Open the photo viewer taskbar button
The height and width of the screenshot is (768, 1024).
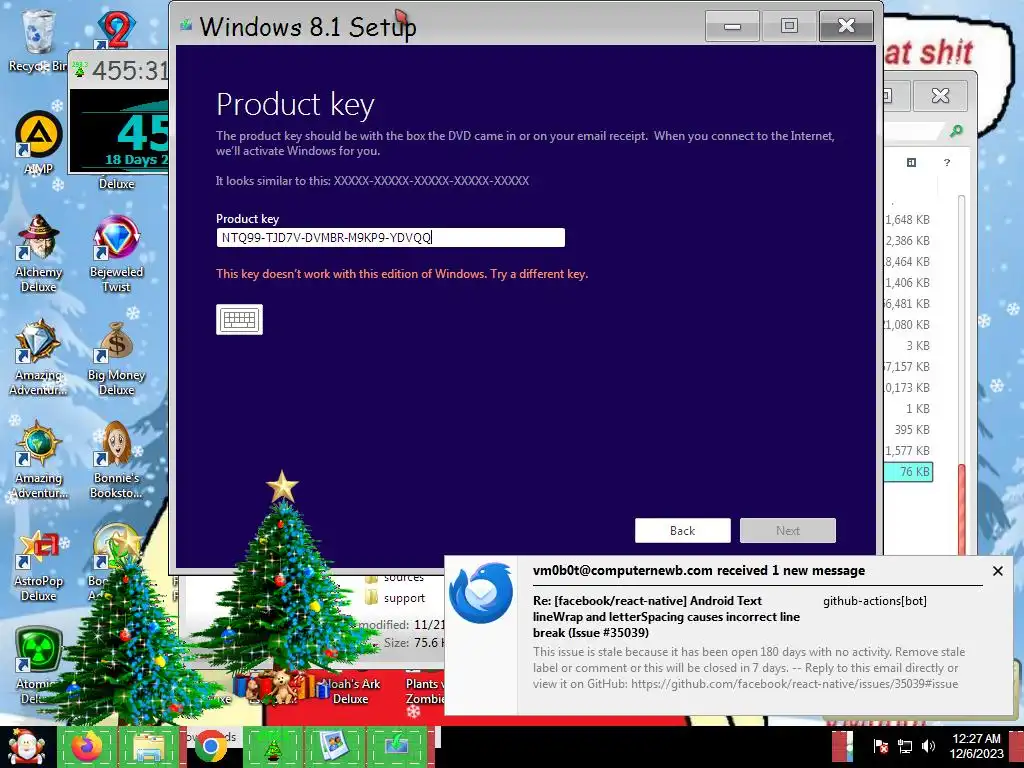pyautogui.click(x=334, y=747)
